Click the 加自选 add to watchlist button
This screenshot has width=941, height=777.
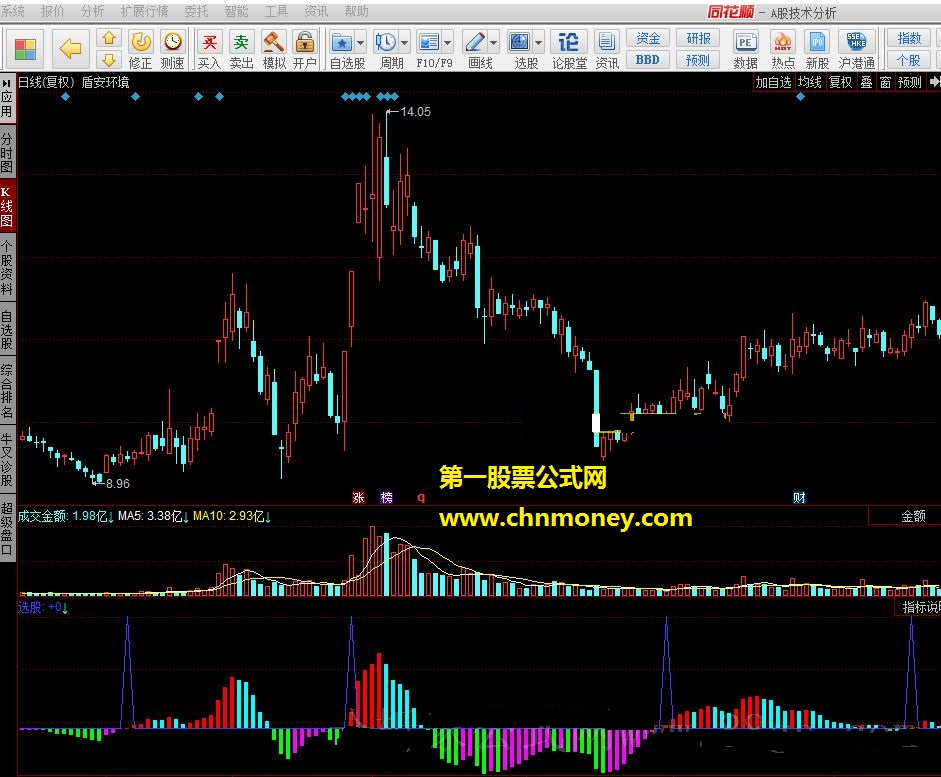773,82
